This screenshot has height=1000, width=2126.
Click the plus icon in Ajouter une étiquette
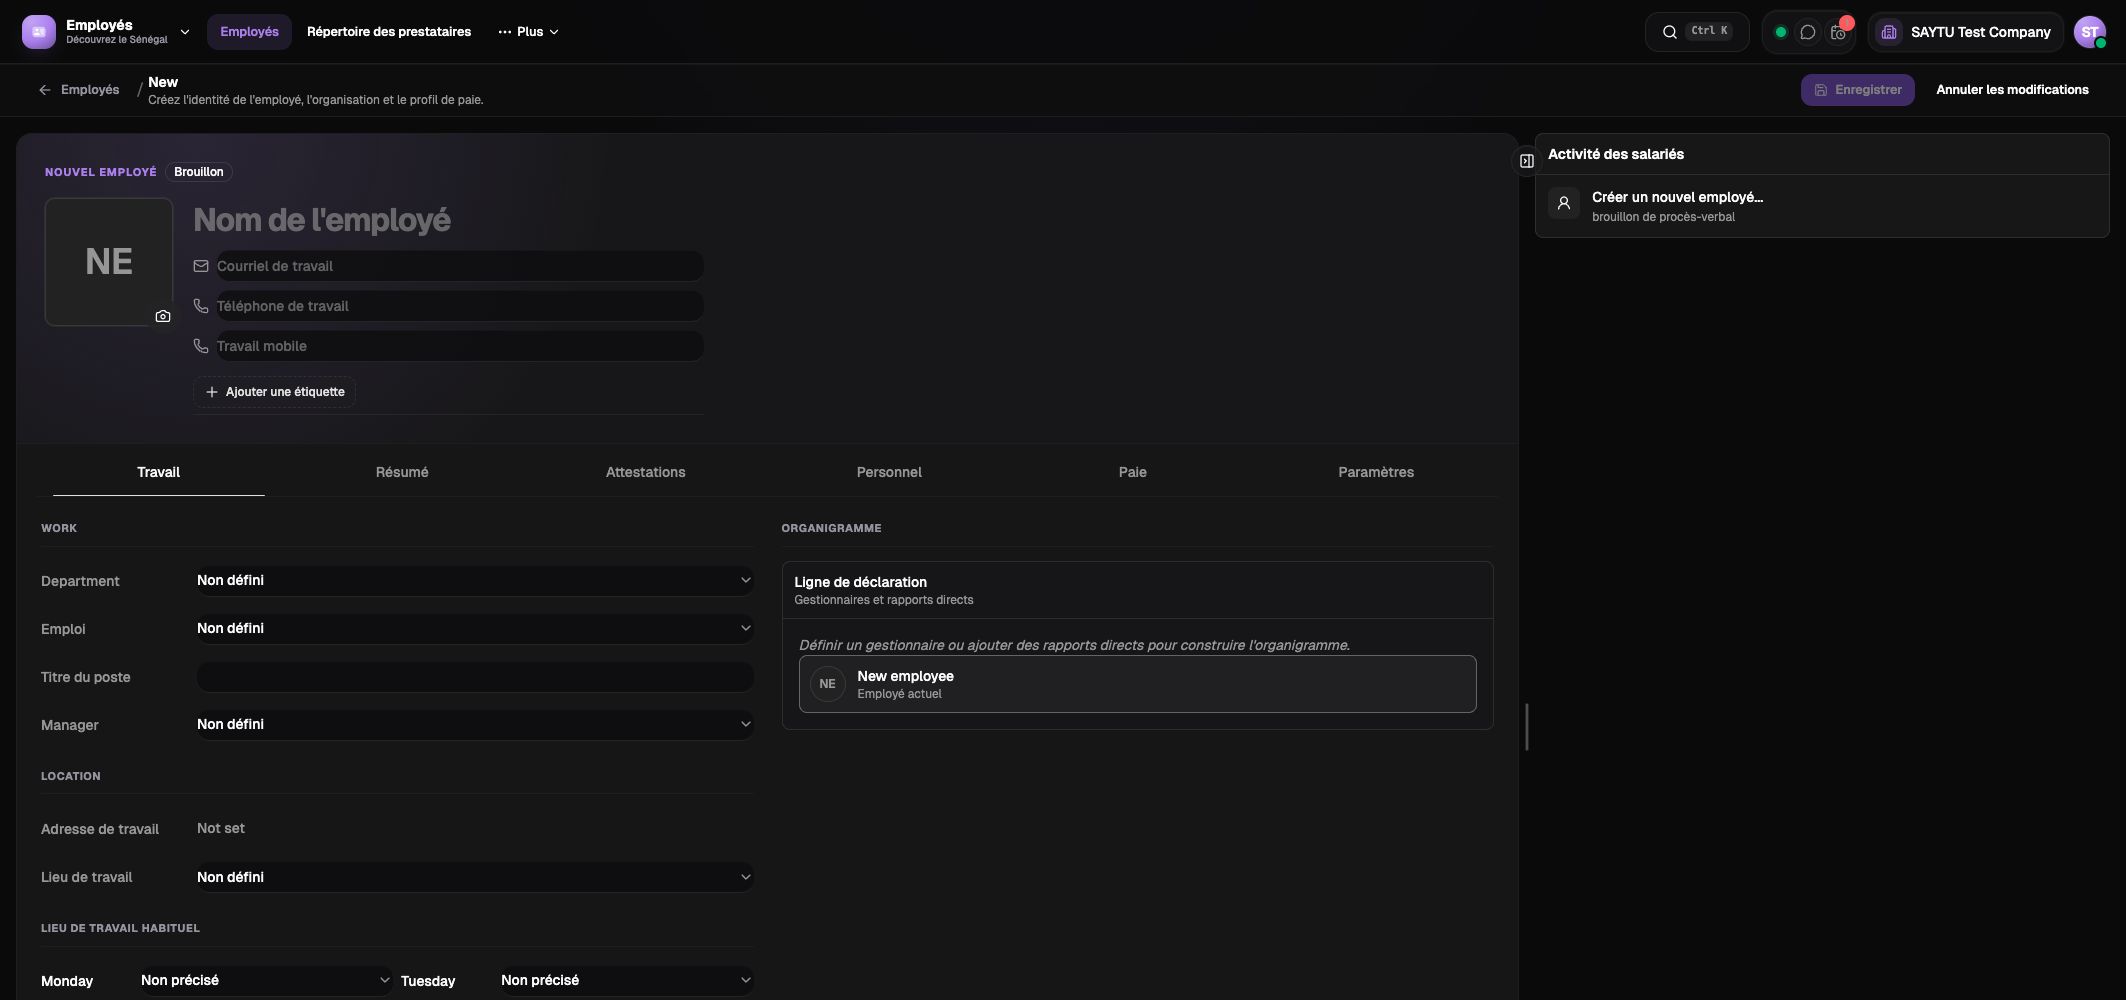[x=211, y=392]
